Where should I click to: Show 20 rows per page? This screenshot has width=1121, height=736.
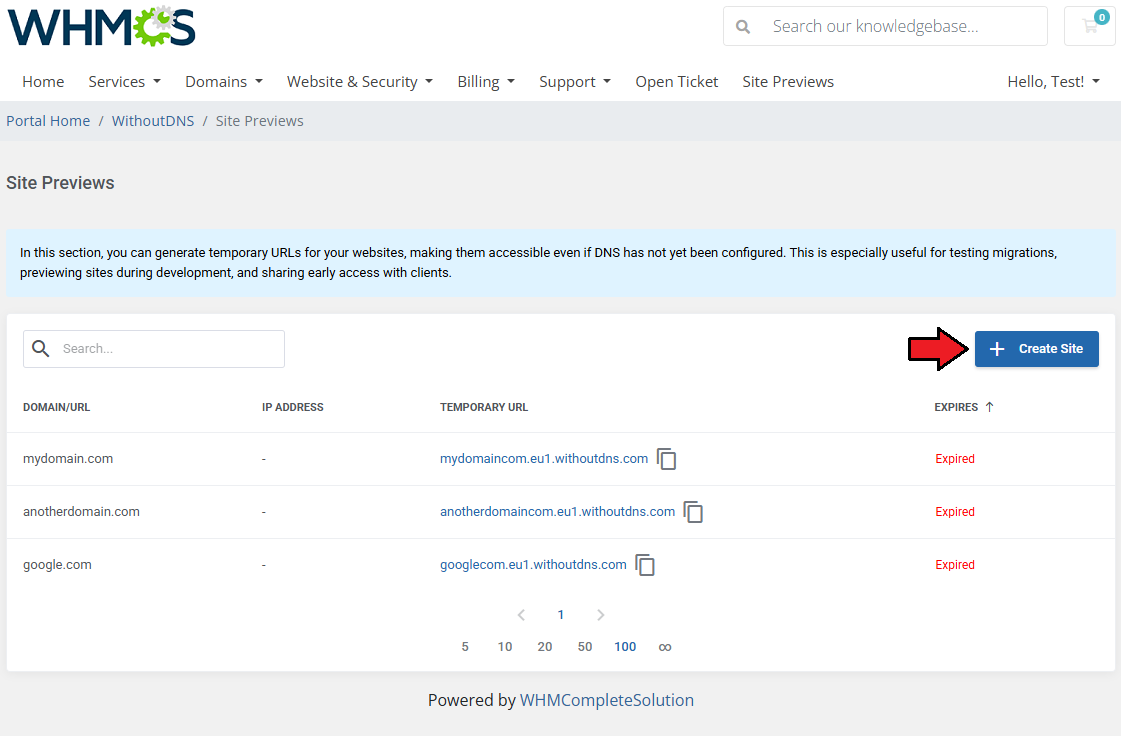coord(545,647)
